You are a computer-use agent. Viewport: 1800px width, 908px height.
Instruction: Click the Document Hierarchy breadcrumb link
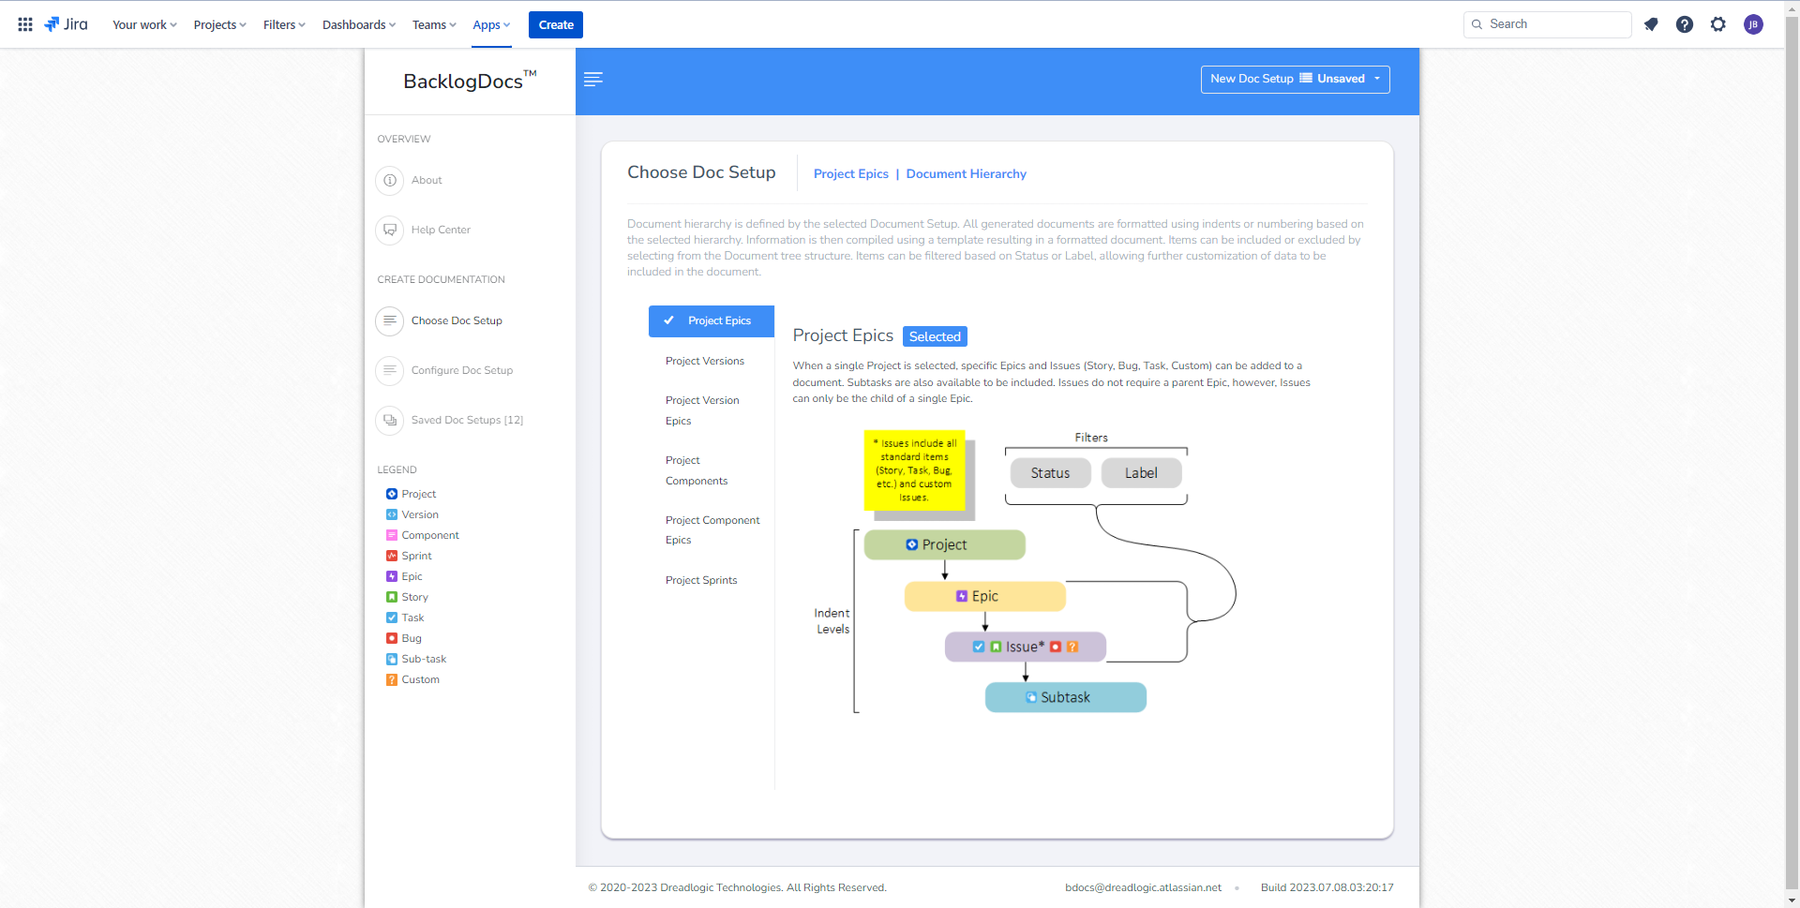[x=966, y=174]
